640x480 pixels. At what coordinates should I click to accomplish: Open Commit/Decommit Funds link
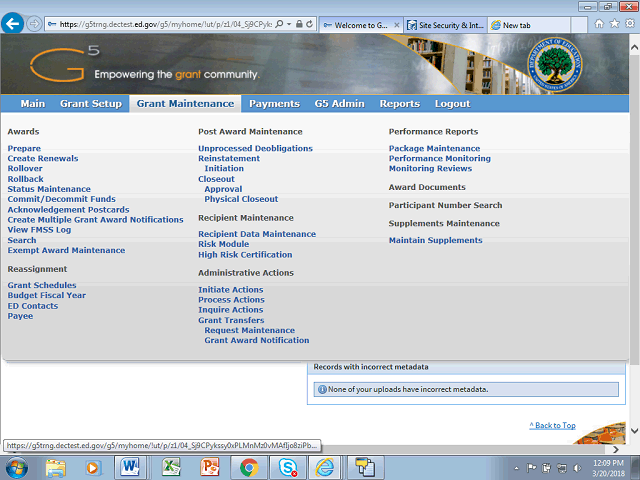pyautogui.click(x=62, y=199)
